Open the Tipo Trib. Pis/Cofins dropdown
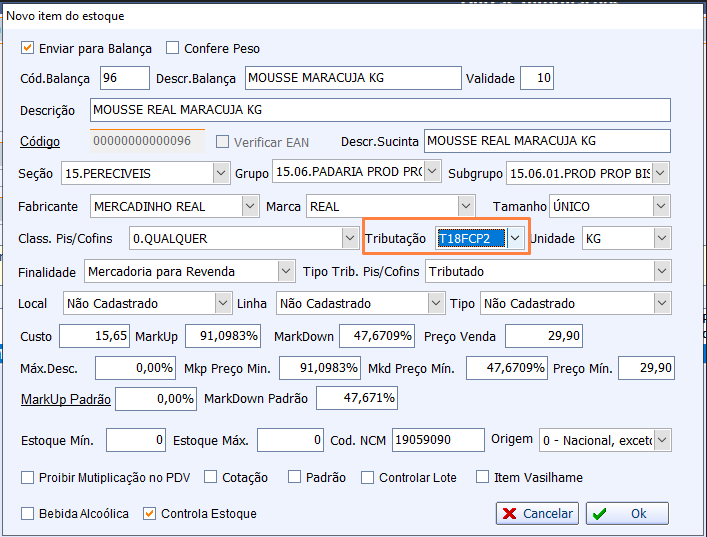This screenshot has height=537, width=707. pyautogui.click(x=661, y=271)
